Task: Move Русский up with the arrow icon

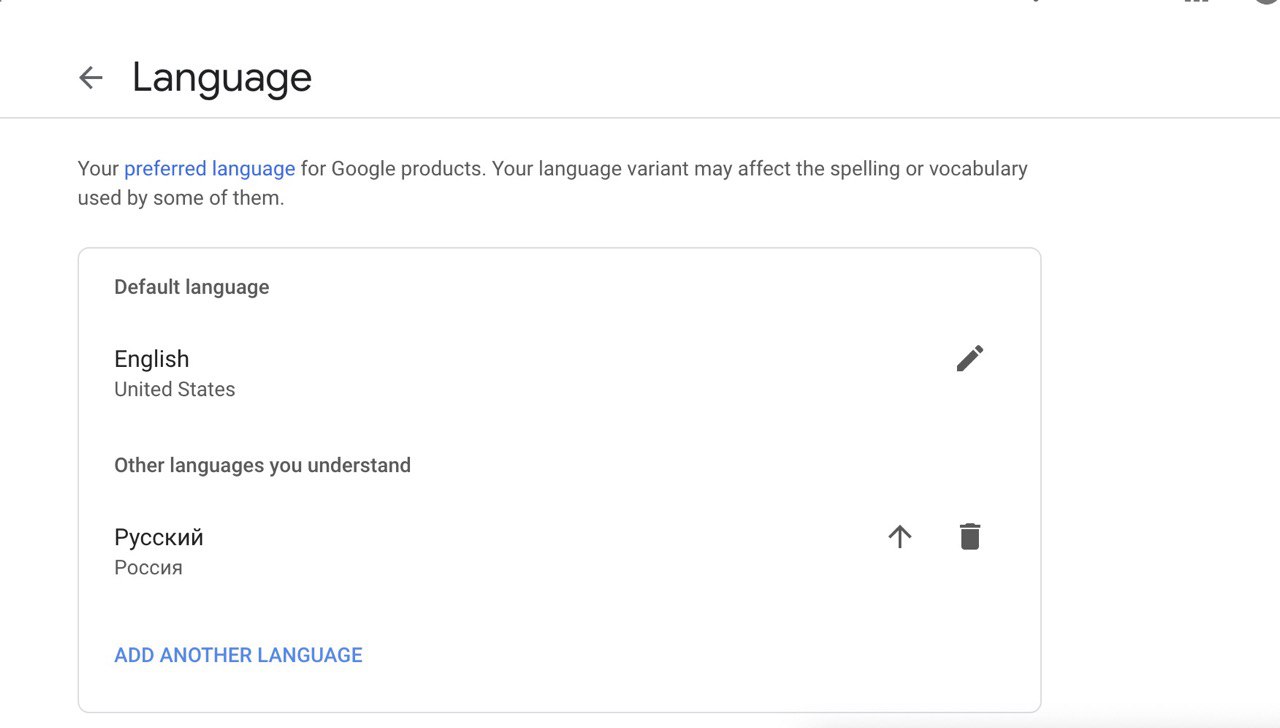Action: [900, 537]
